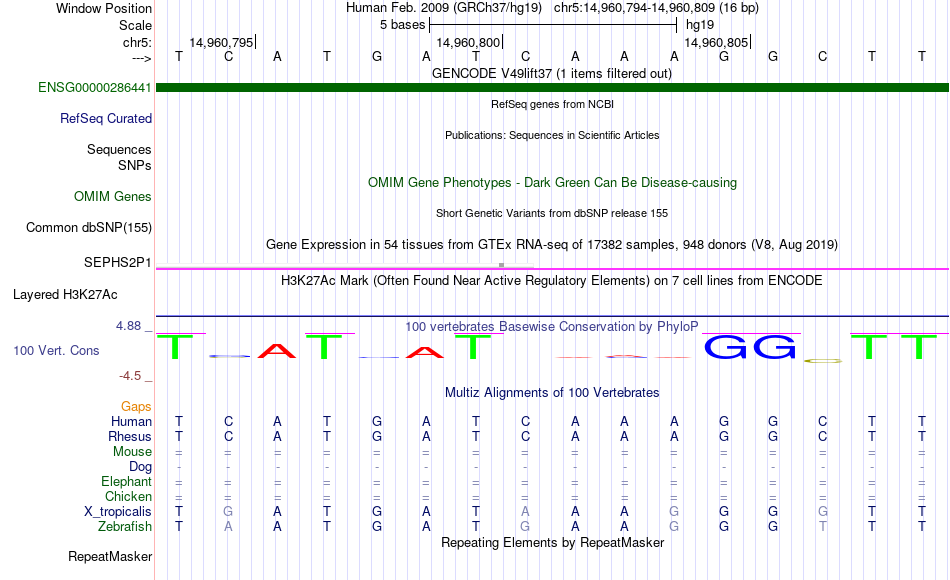Select the Zebrafish alignment row label
Screen dimensions: 950x580
point(125,526)
